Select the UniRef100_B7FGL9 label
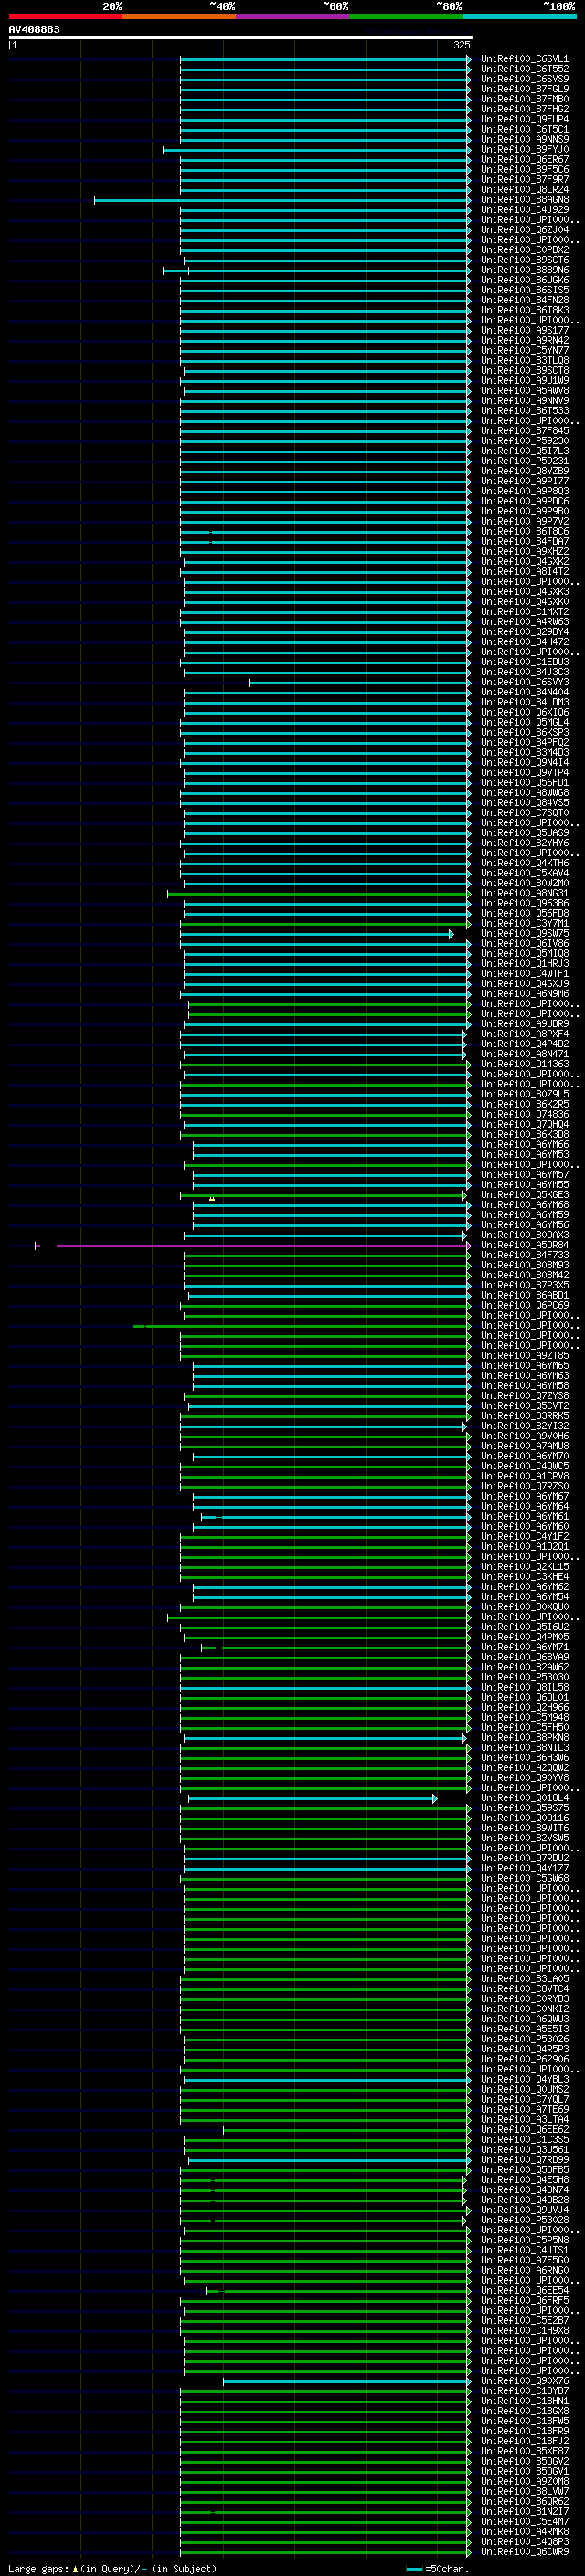This screenshot has width=585, height=2576. pyautogui.click(x=524, y=89)
